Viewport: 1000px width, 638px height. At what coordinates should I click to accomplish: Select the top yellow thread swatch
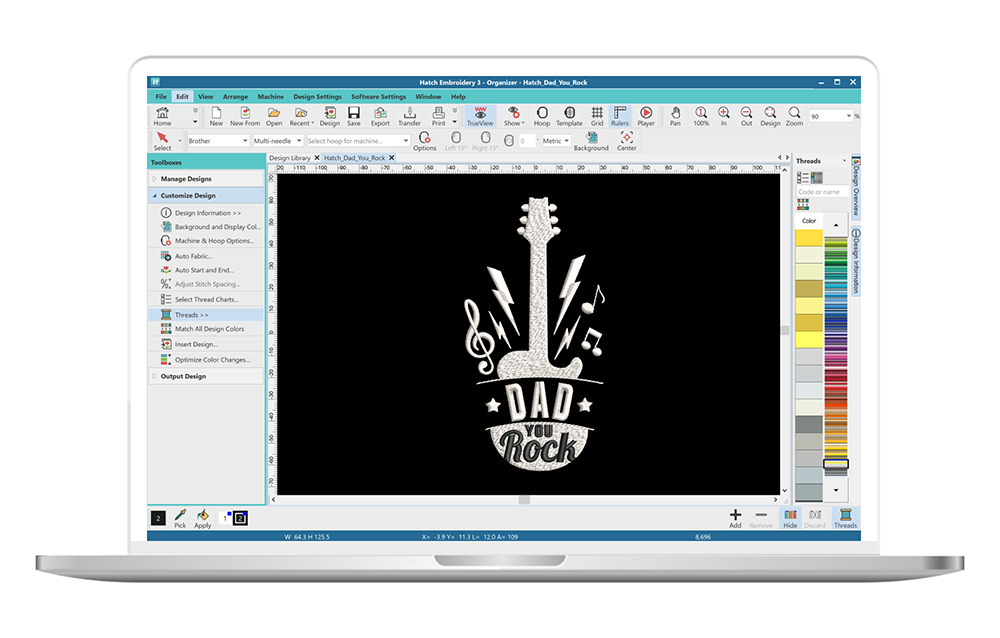coord(808,238)
